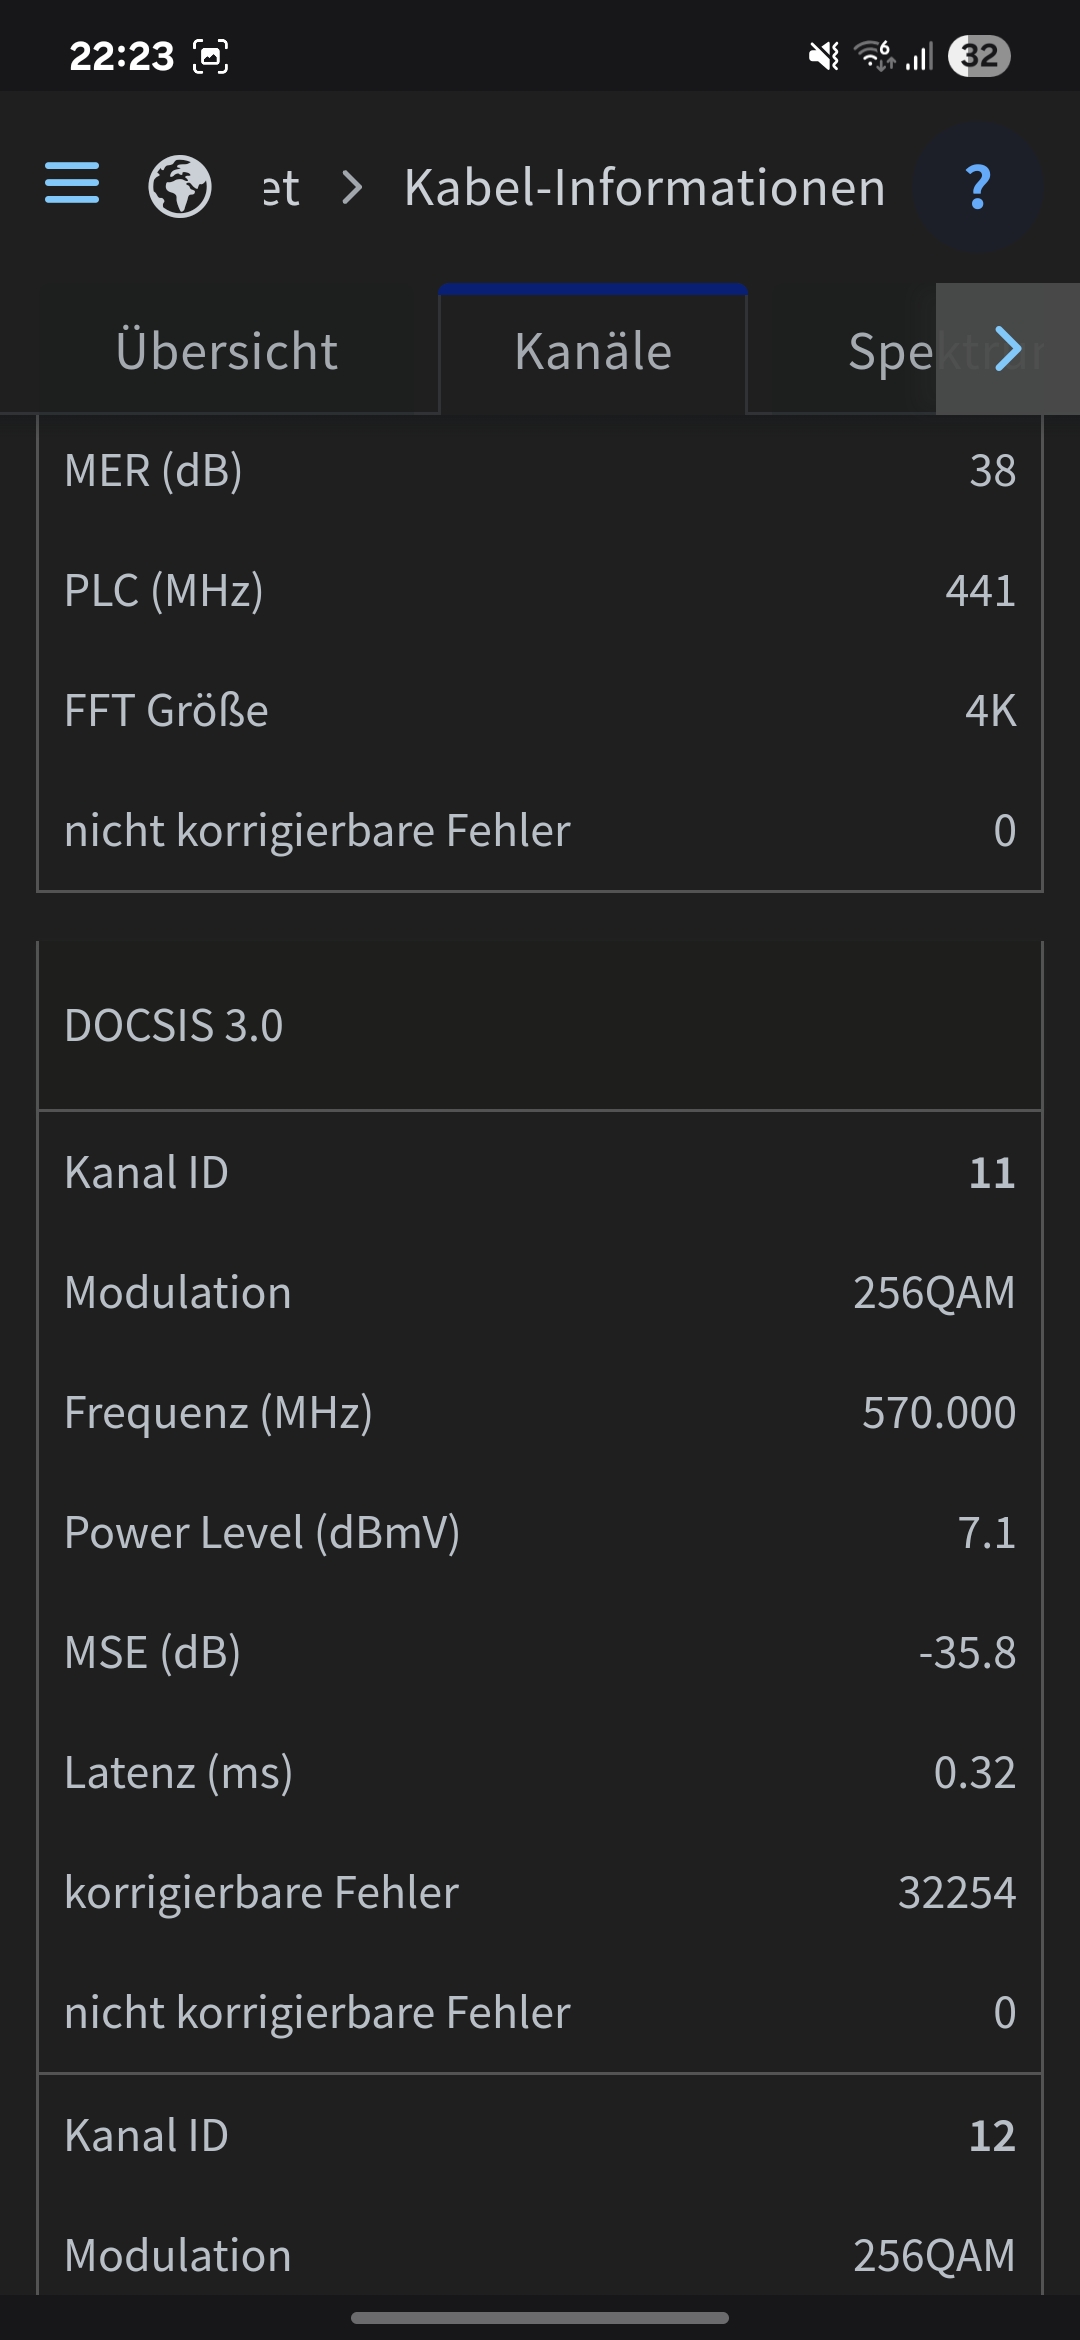Image resolution: width=1080 pixels, height=2340 pixels.
Task: Select the Kanäle tab
Action: point(593,351)
